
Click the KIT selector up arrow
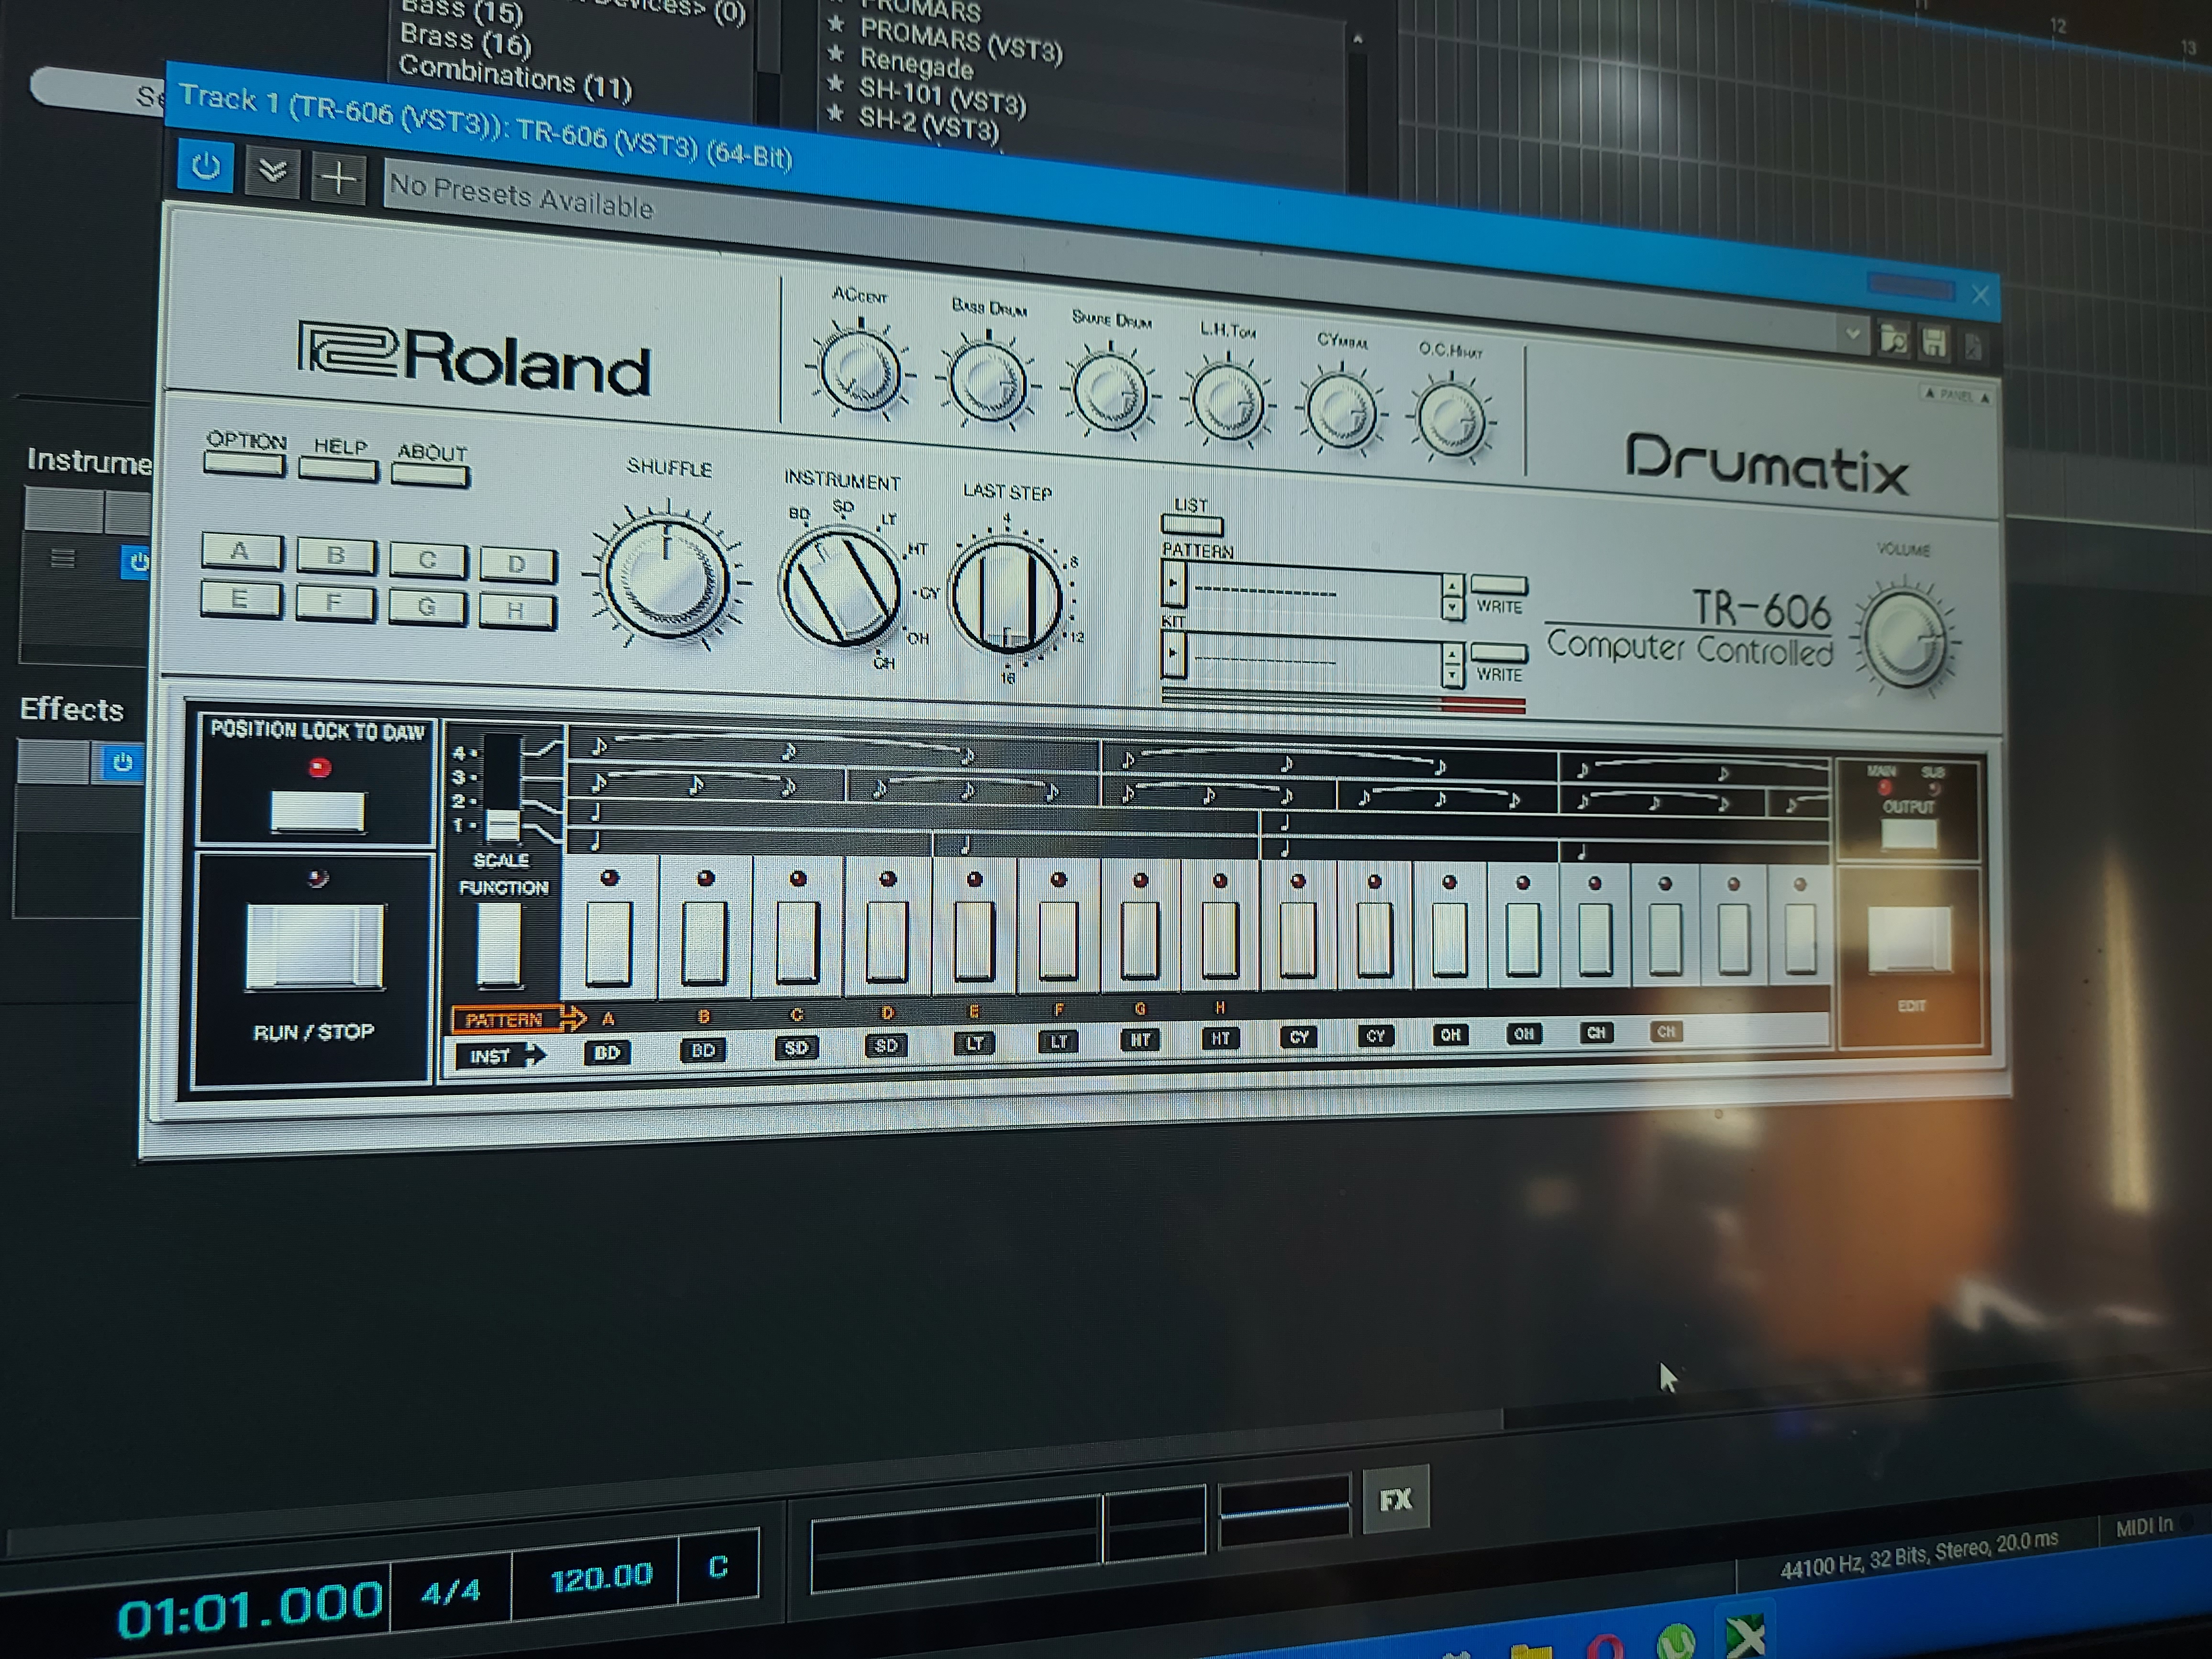click(x=1452, y=655)
